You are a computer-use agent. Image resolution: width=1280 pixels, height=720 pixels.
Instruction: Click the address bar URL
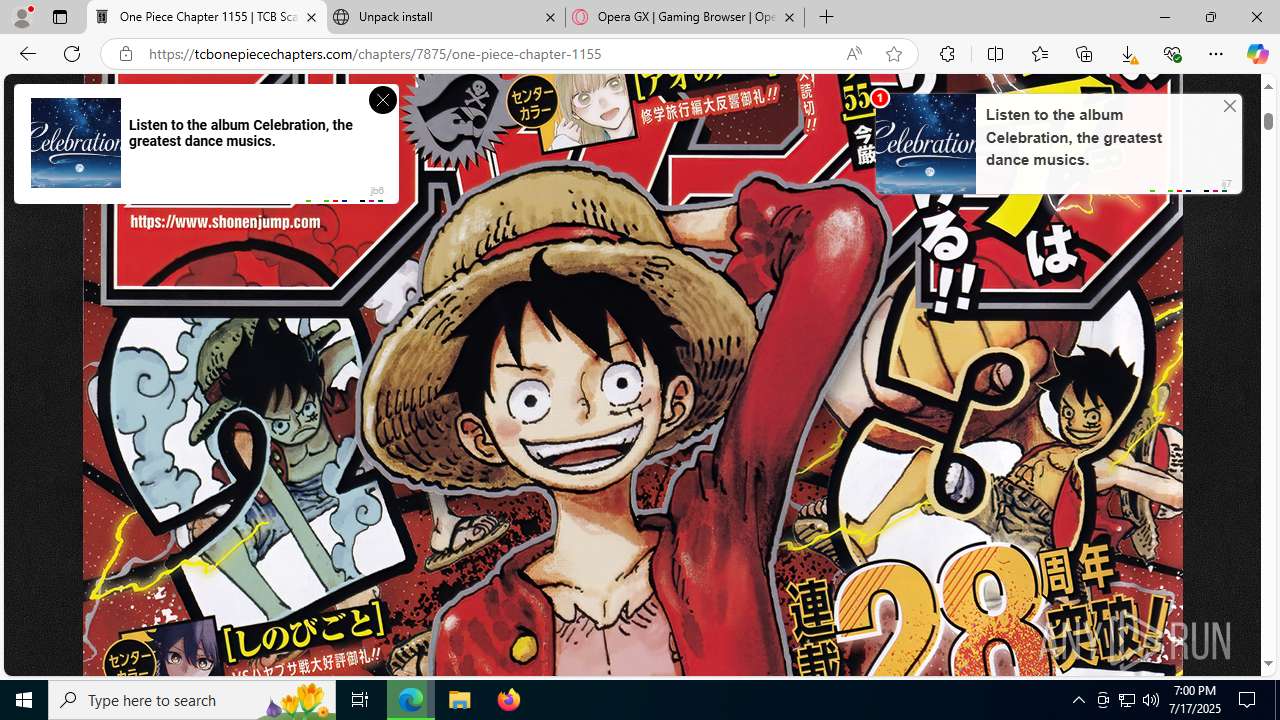point(375,54)
